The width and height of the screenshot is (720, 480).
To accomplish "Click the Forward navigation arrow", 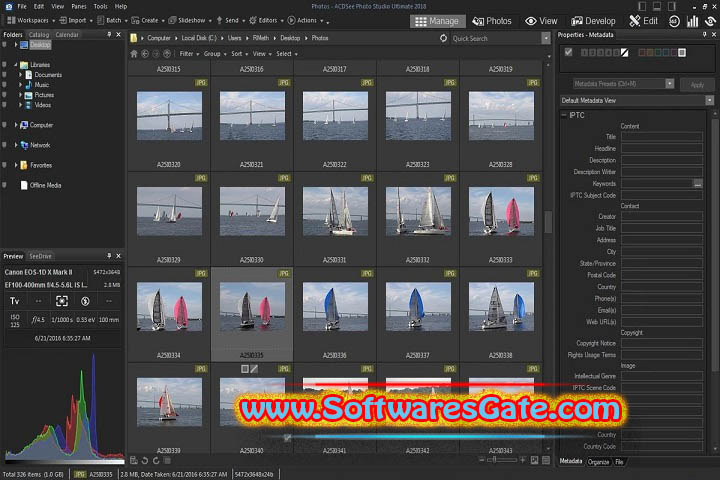I will pos(156,54).
